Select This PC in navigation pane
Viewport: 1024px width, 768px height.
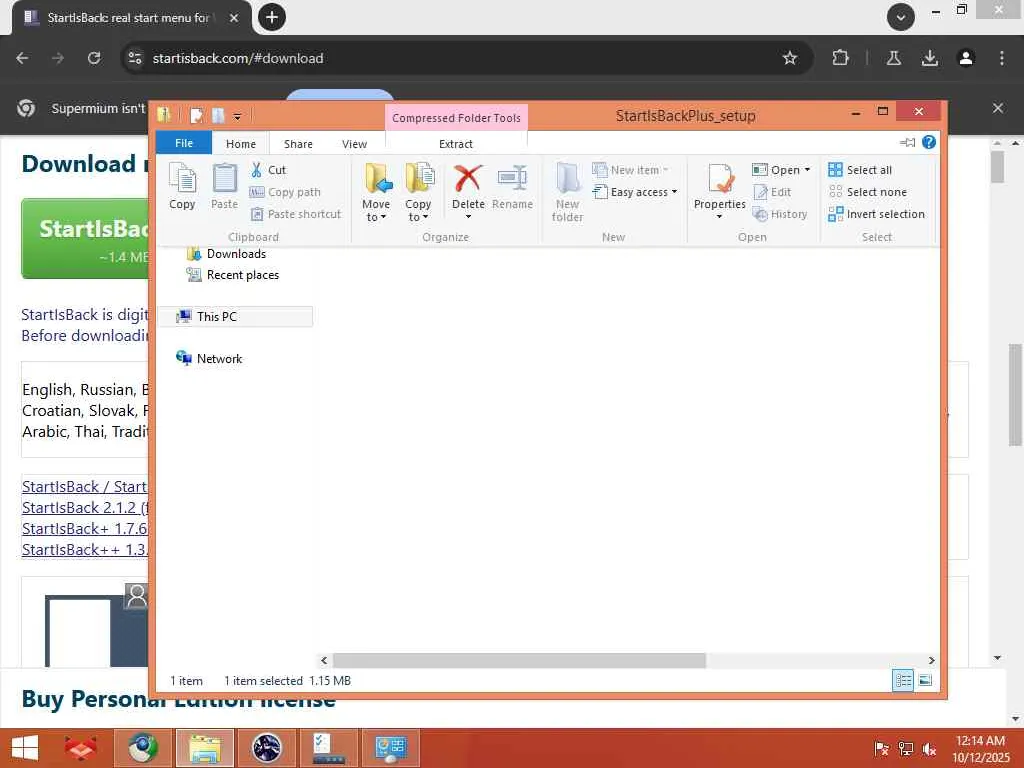point(235,317)
